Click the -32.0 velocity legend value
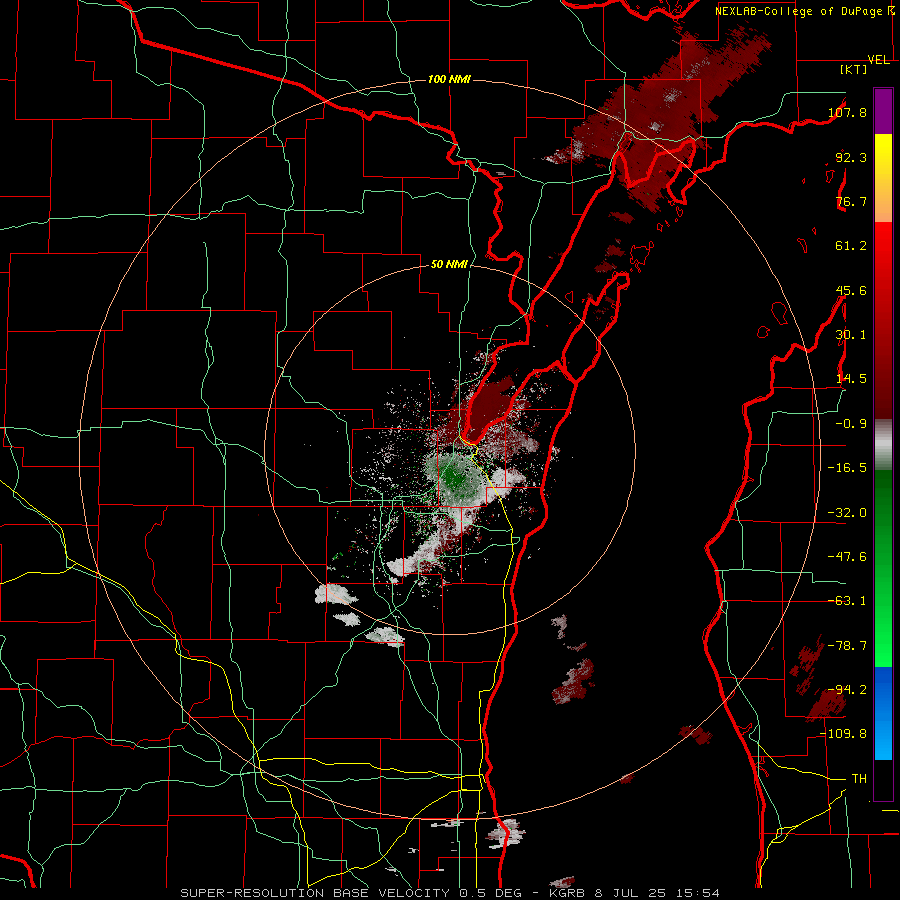 click(x=847, y=513)
